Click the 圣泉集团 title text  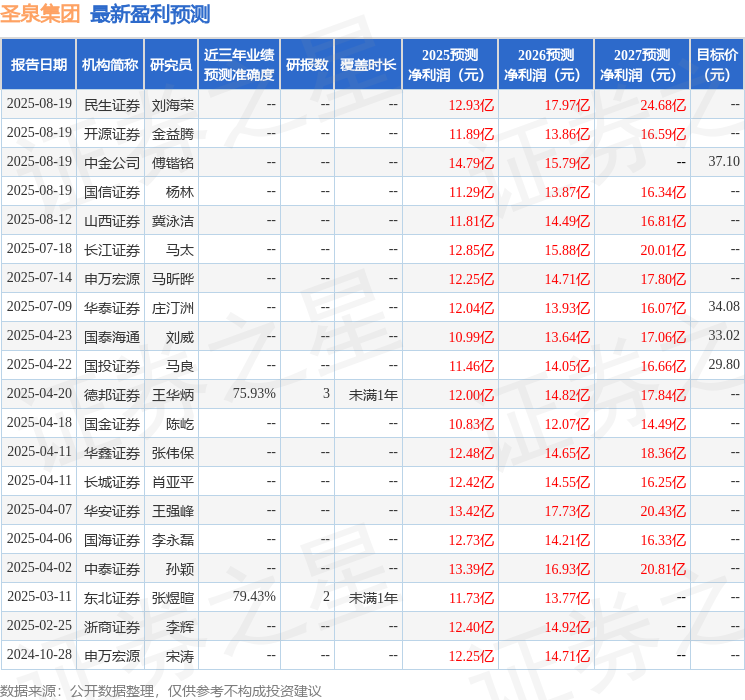click(x=40, y=14)
